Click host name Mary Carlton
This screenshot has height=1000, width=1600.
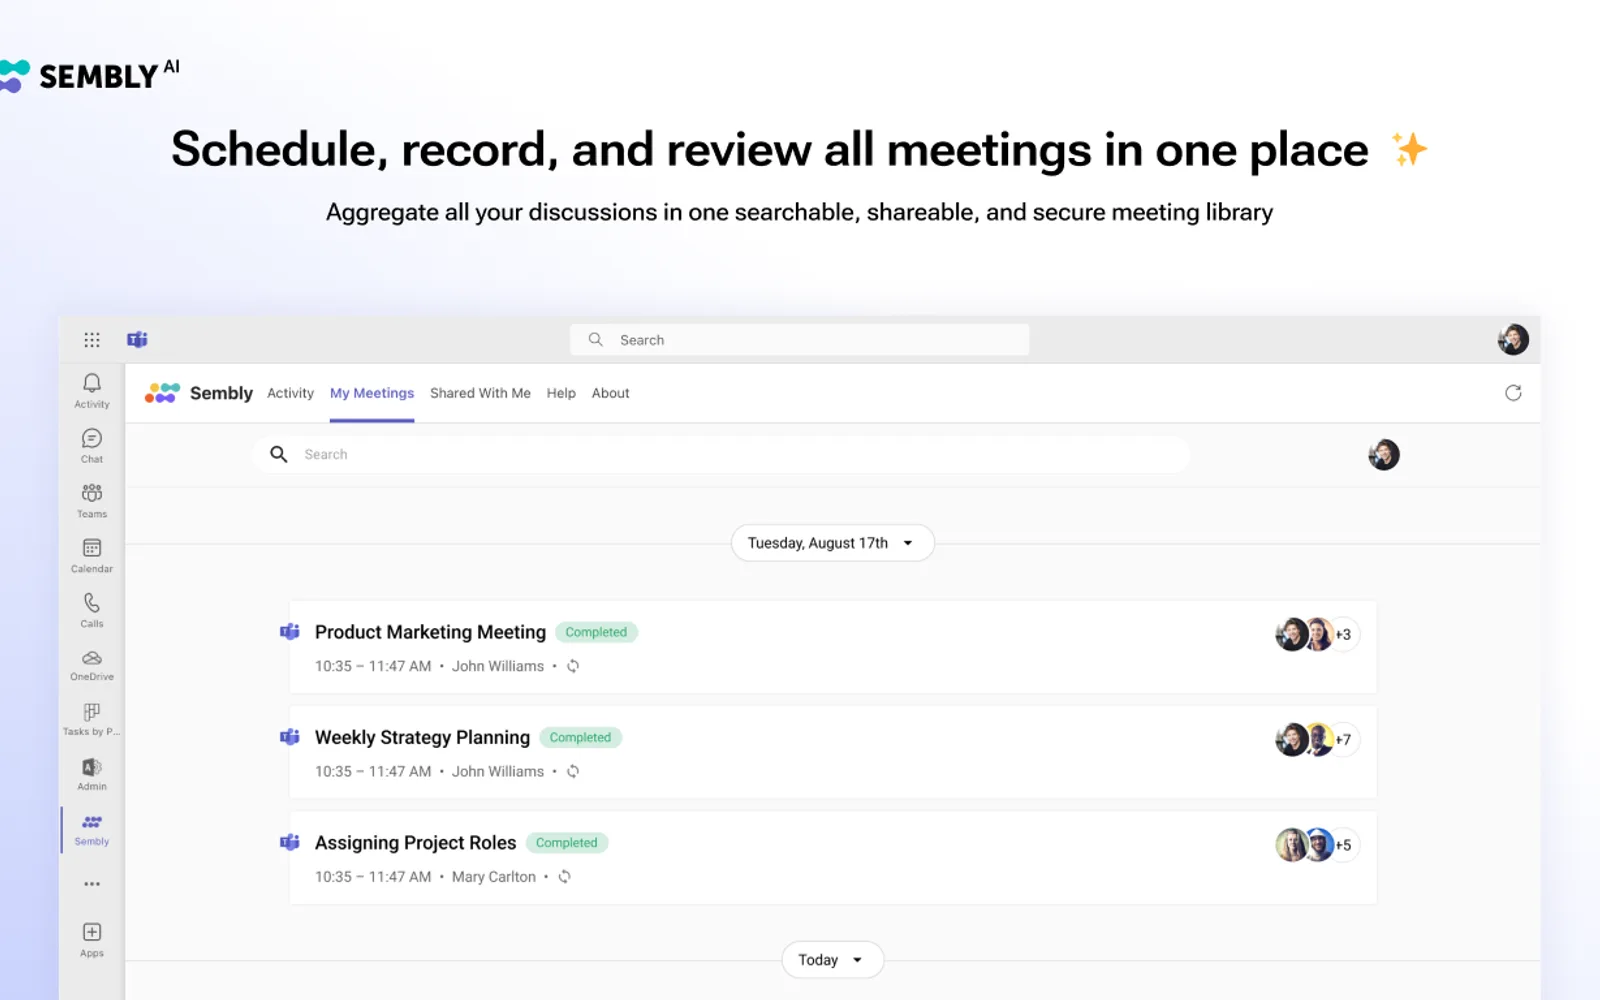click(x=494, y=877)
